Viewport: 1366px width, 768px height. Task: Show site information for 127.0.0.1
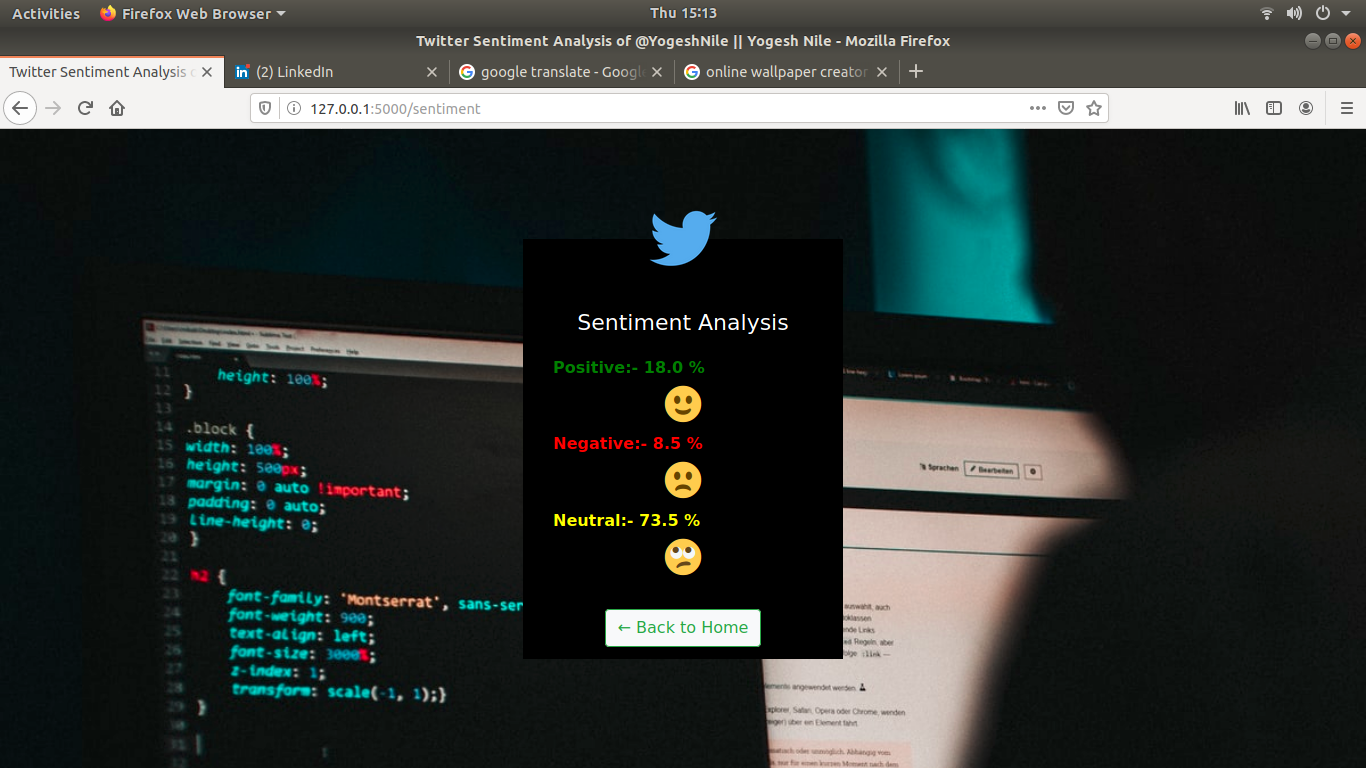coord(294,108)
